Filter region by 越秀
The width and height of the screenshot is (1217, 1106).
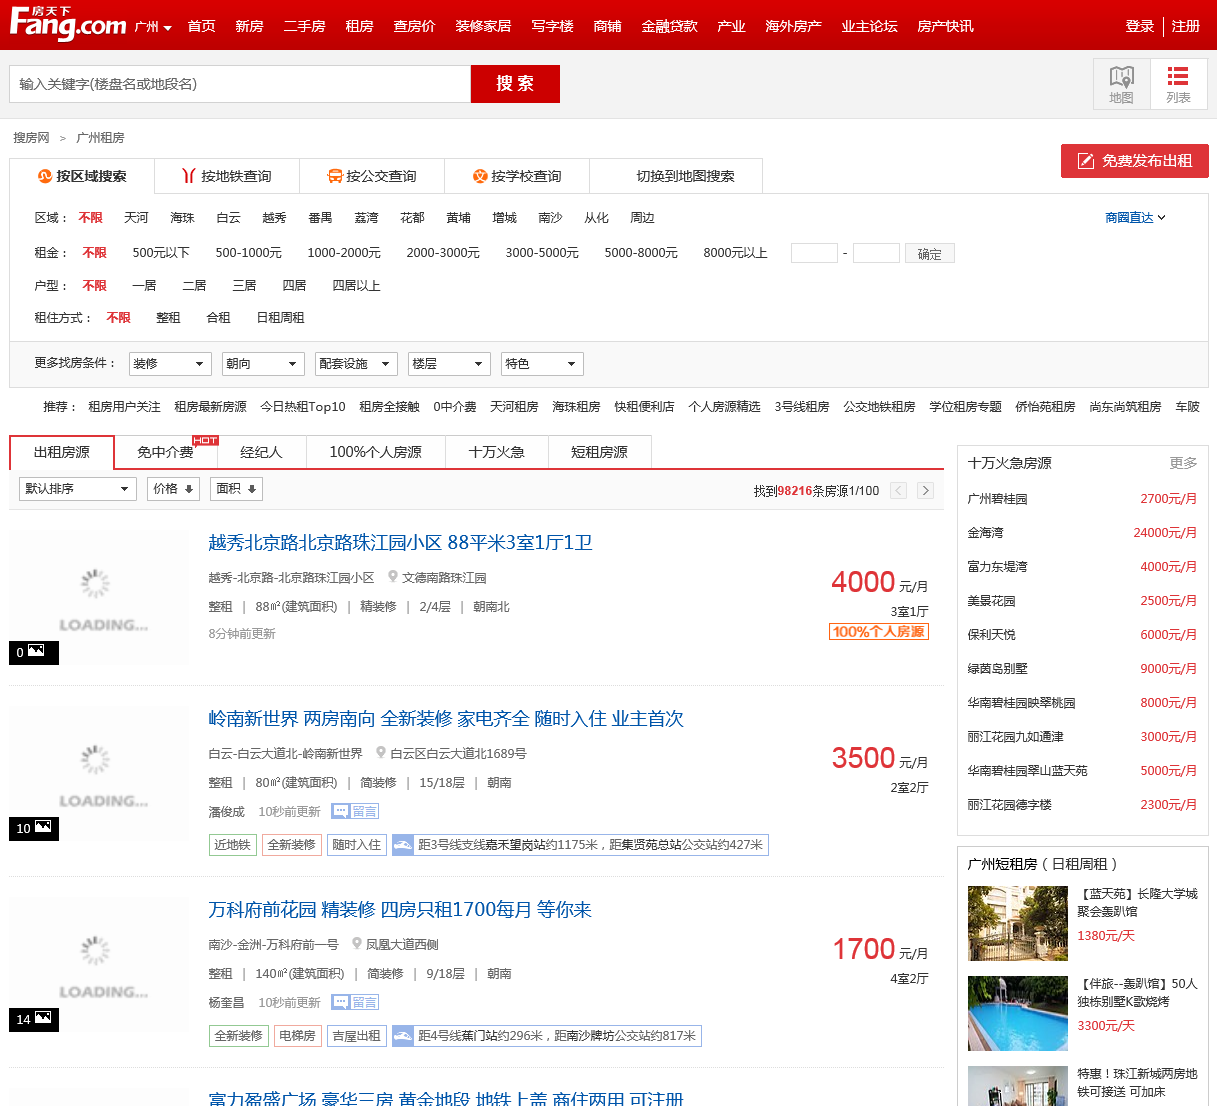[274, 218]
